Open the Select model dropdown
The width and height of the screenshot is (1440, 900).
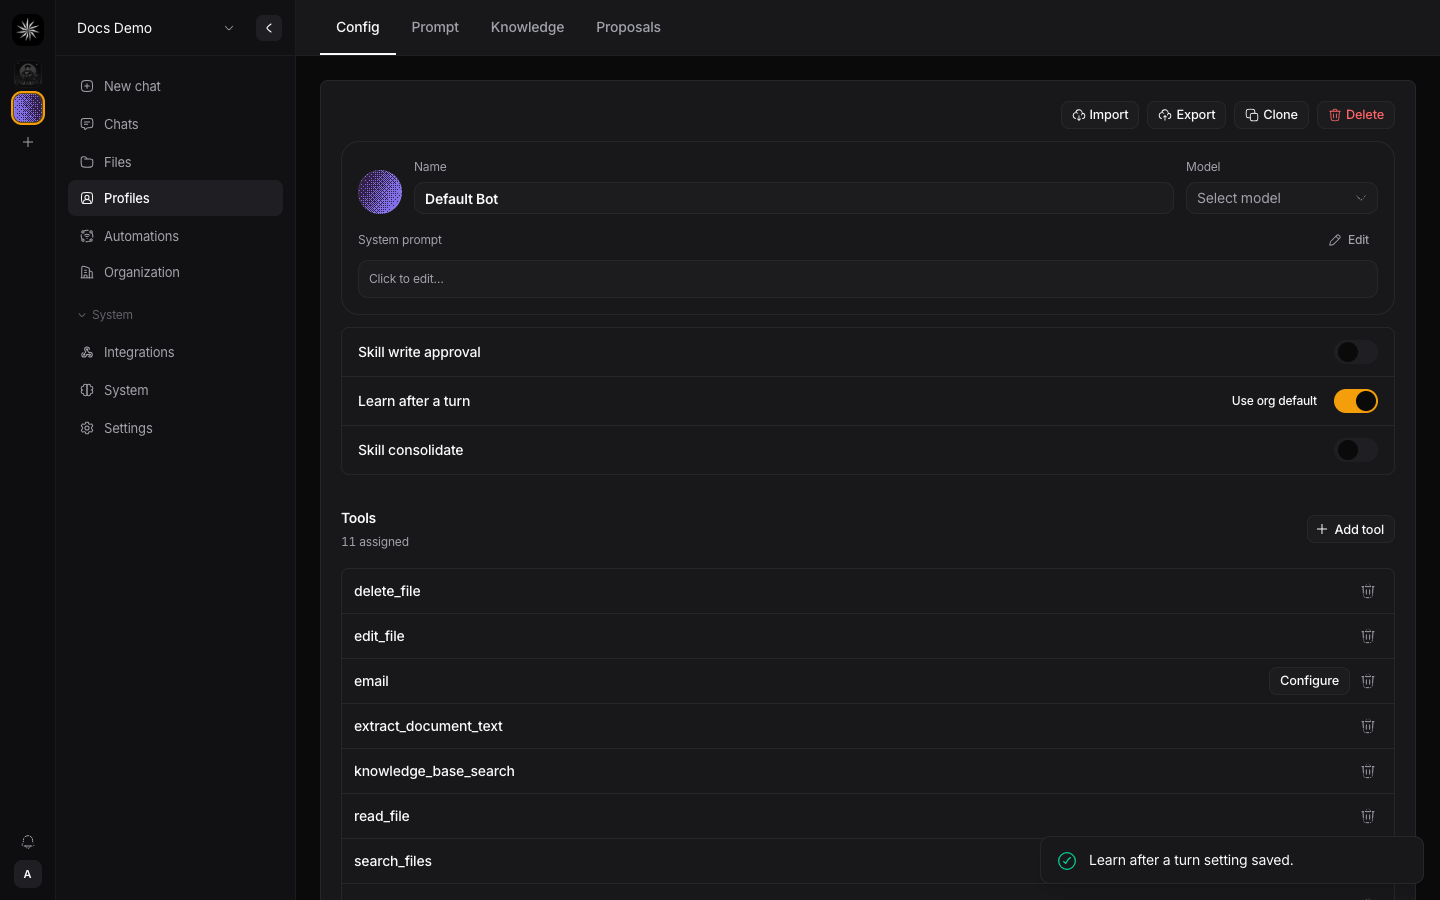tap(1282, 198)
